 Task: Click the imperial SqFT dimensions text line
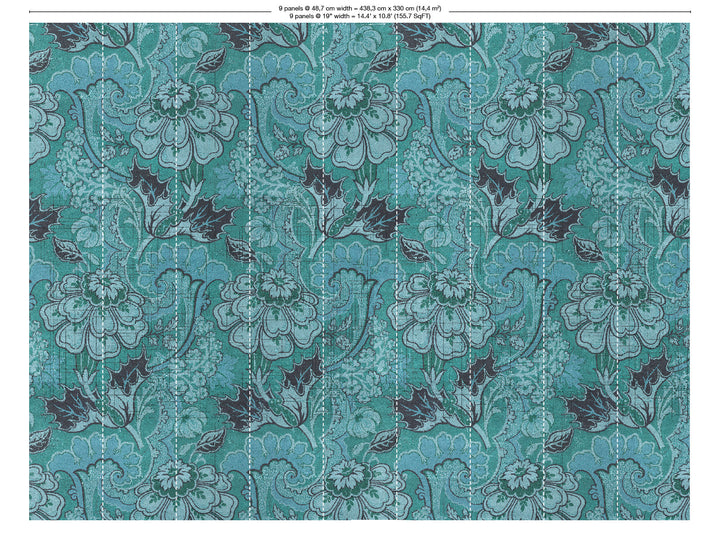pos(359,16)
